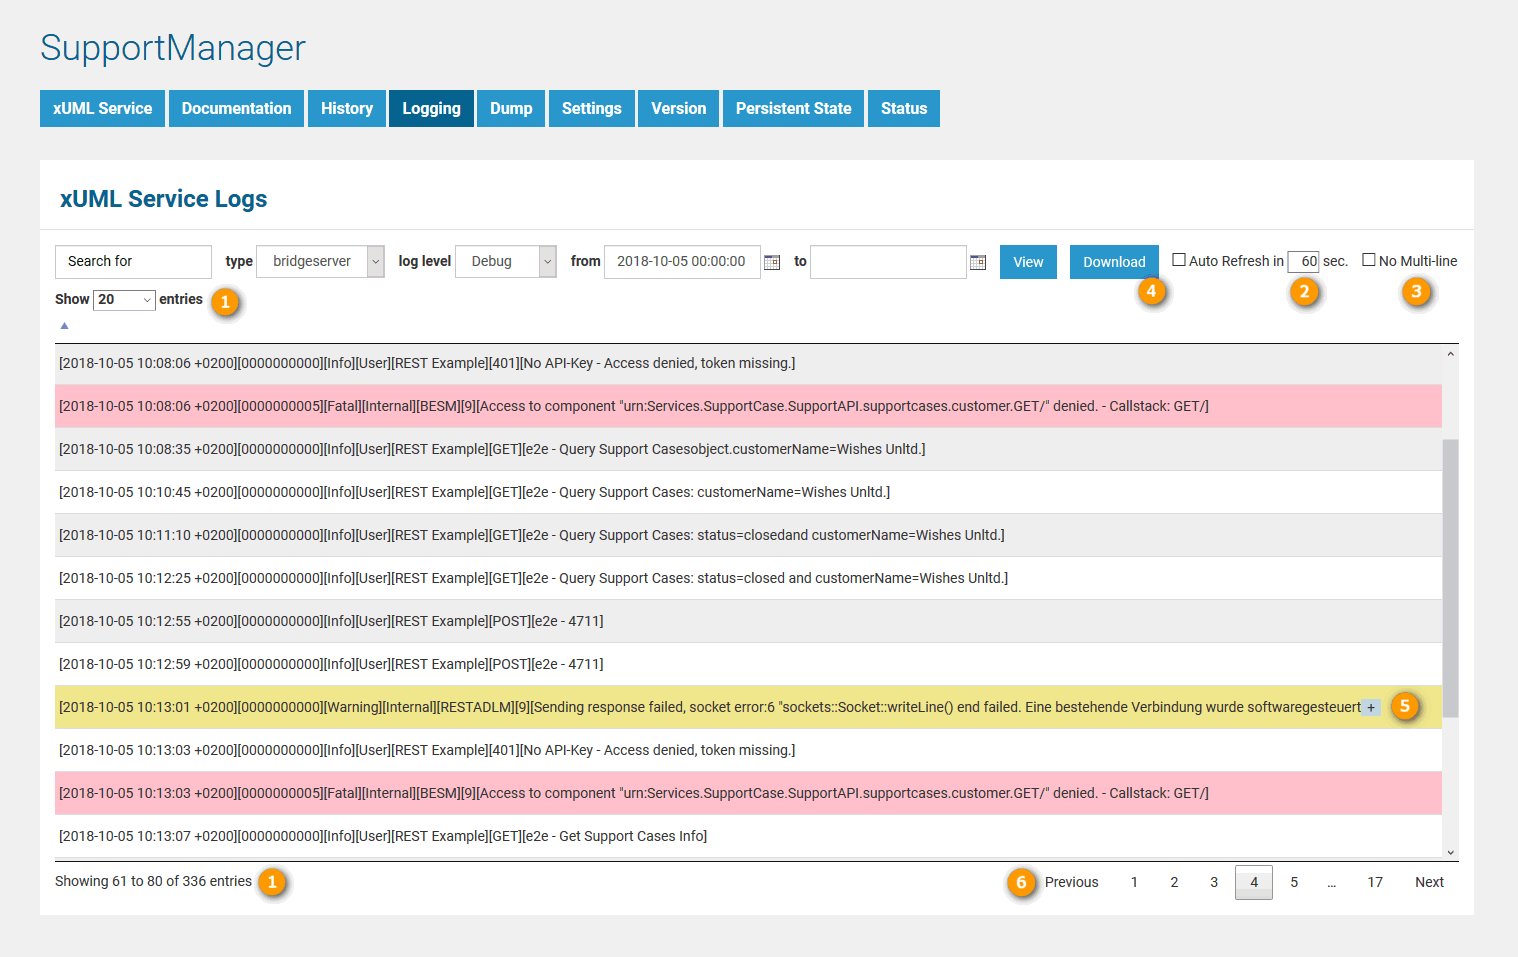This screenshot has width=1518, height=957.
Task: Click Next to view more entries
Action: coord(1429,881)
